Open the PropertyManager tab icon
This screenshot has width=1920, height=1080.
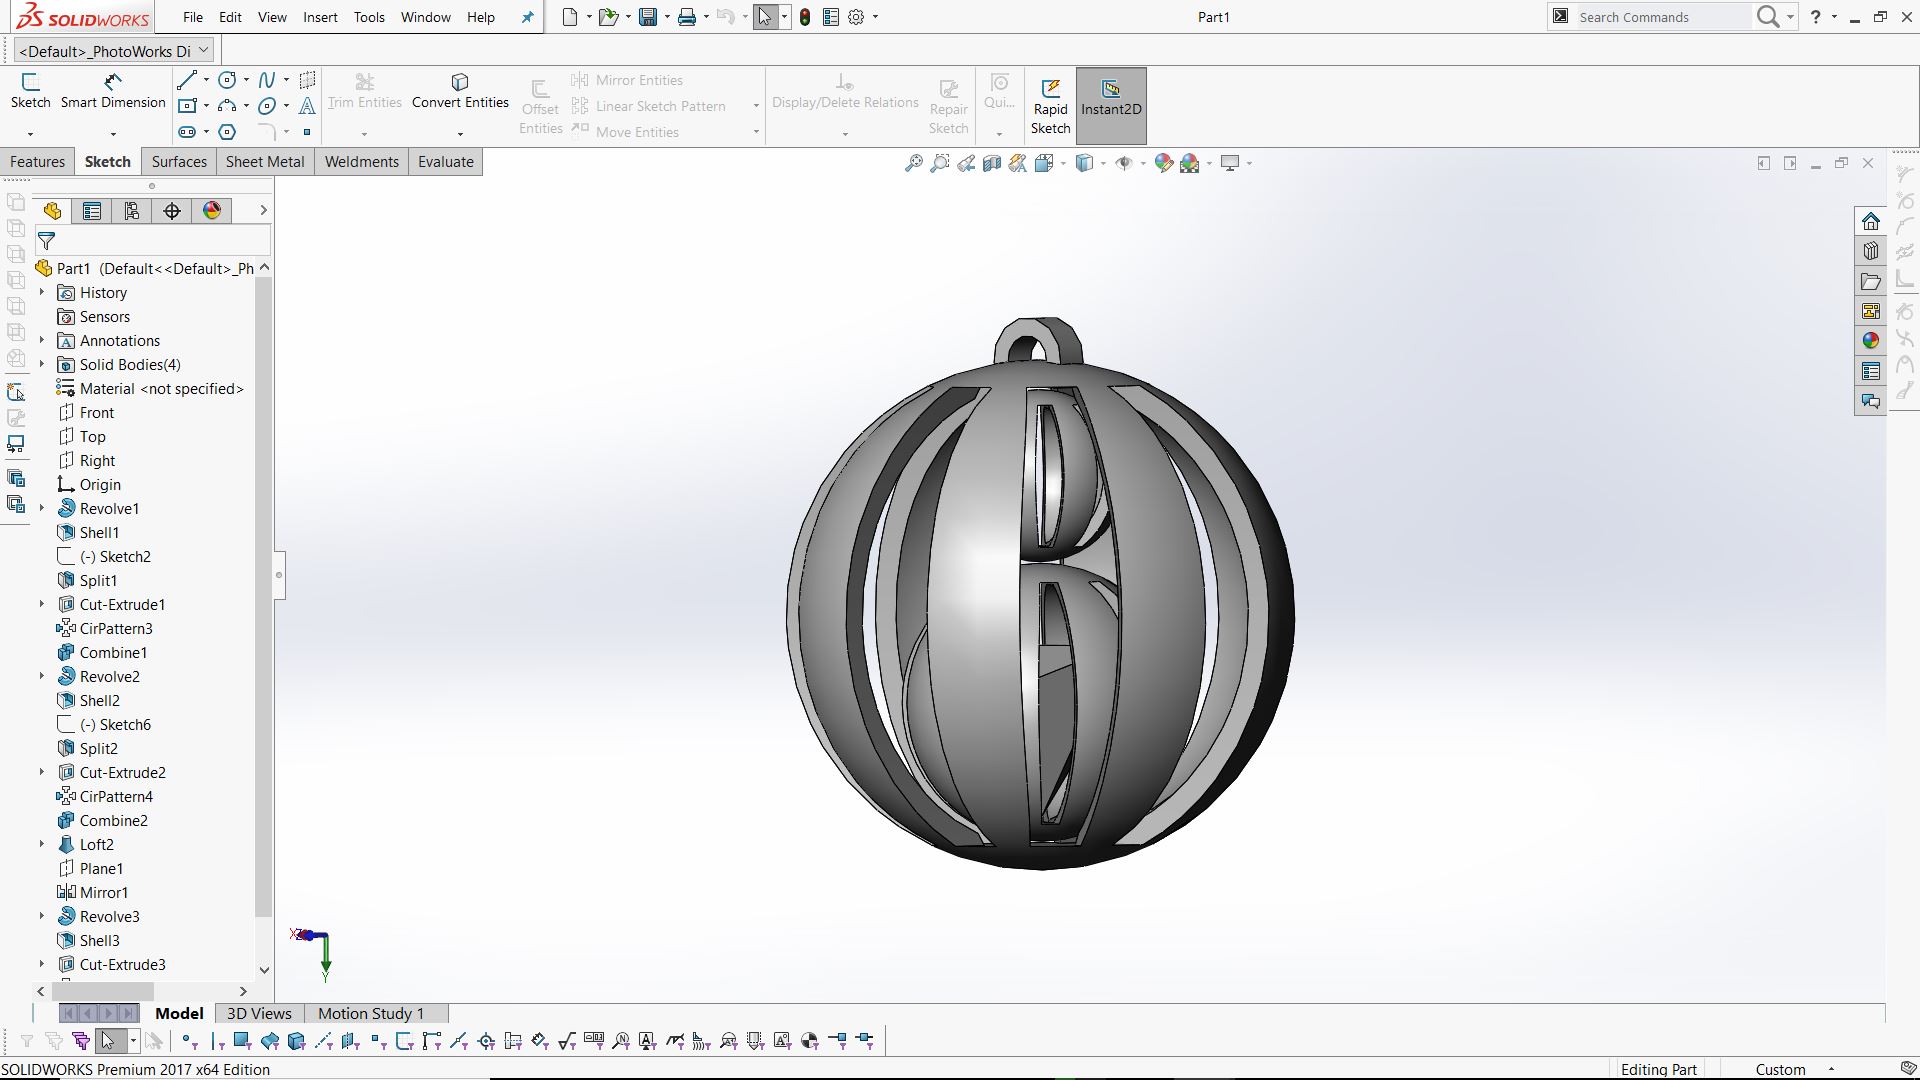(92, 211)
